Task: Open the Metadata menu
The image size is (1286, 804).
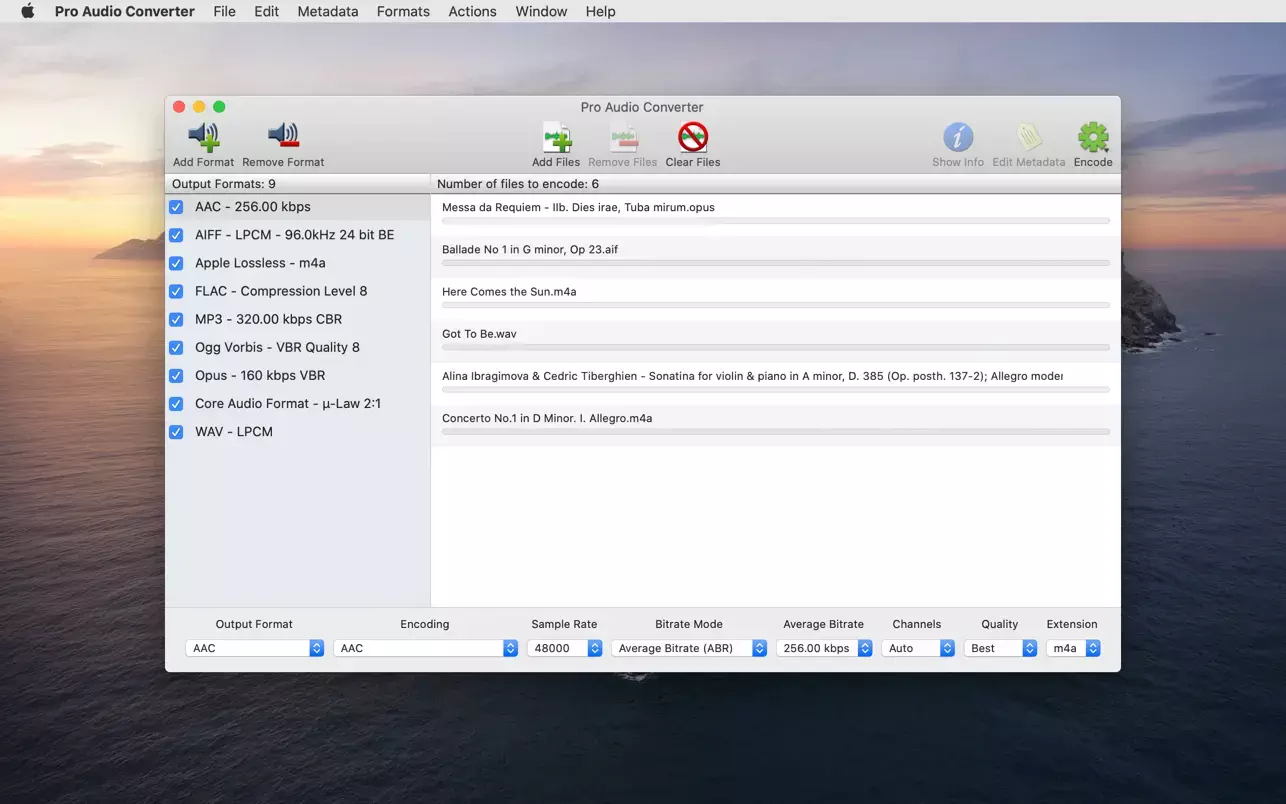Action: (x=327, y=12)
